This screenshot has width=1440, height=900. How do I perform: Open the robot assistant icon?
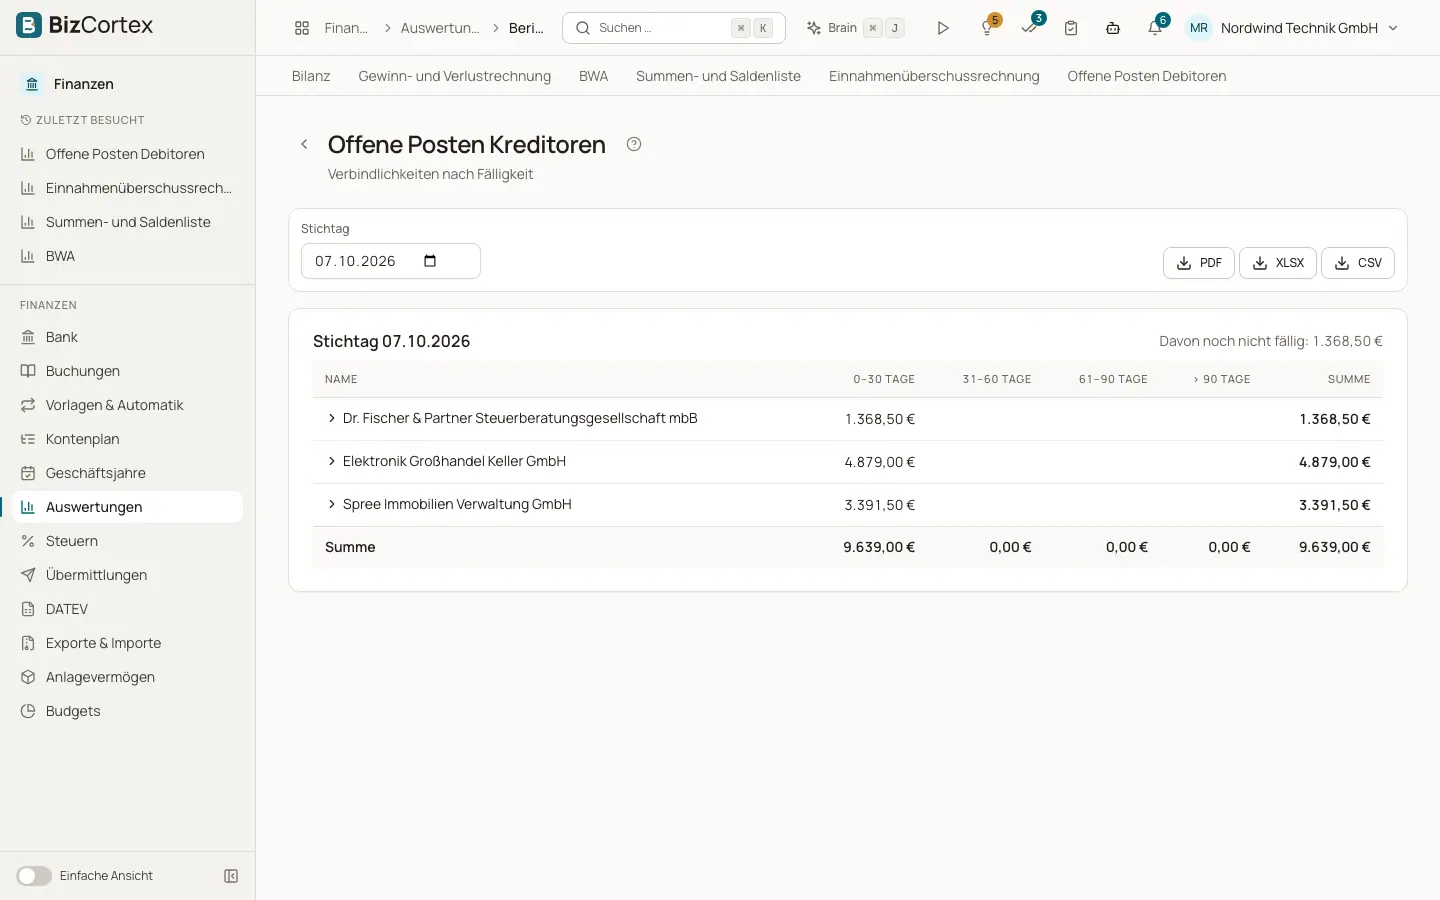tap(1113, 28)
